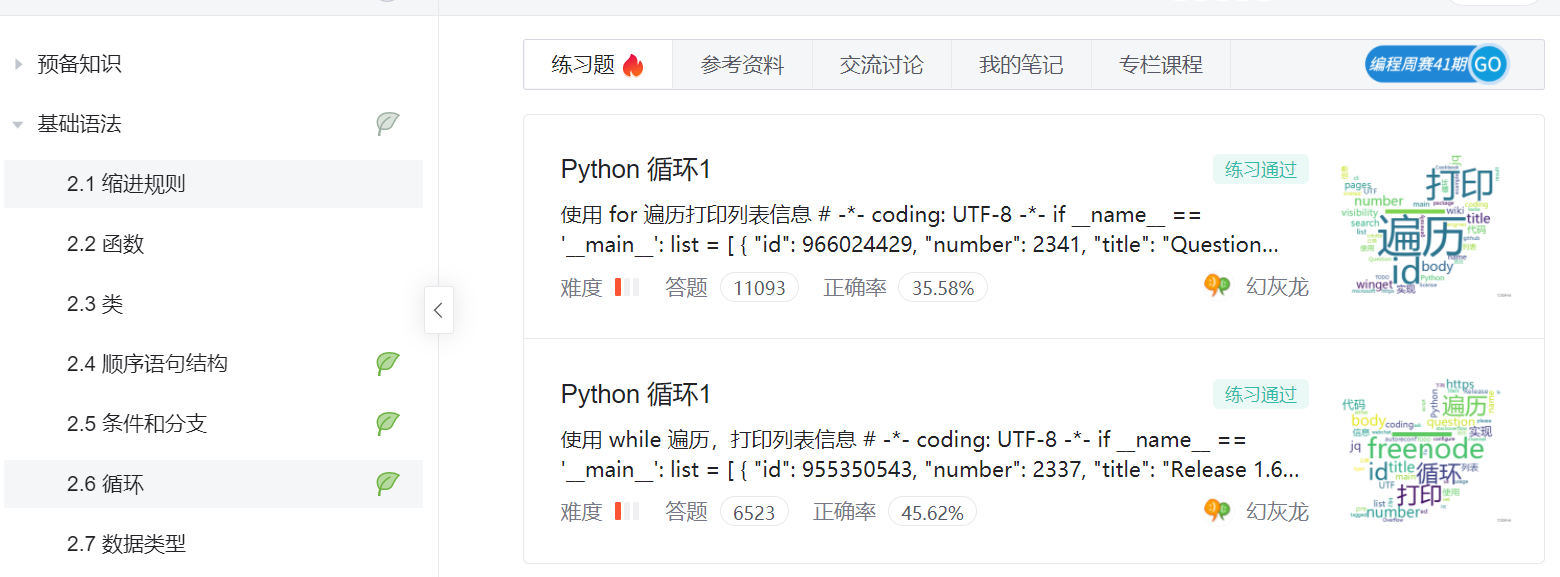Click the leaf icon beside 2.4 顺序语句结构

tap(388, 364)
